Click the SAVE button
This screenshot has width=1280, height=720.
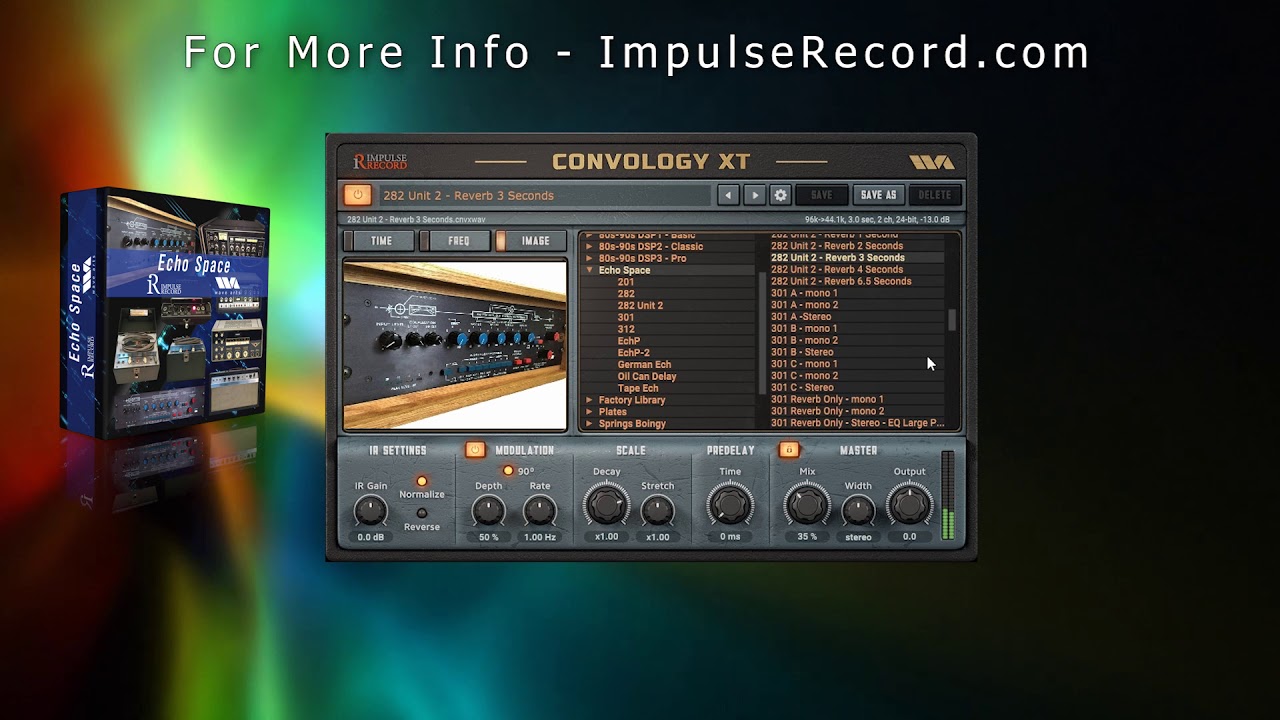pos(821,195)
